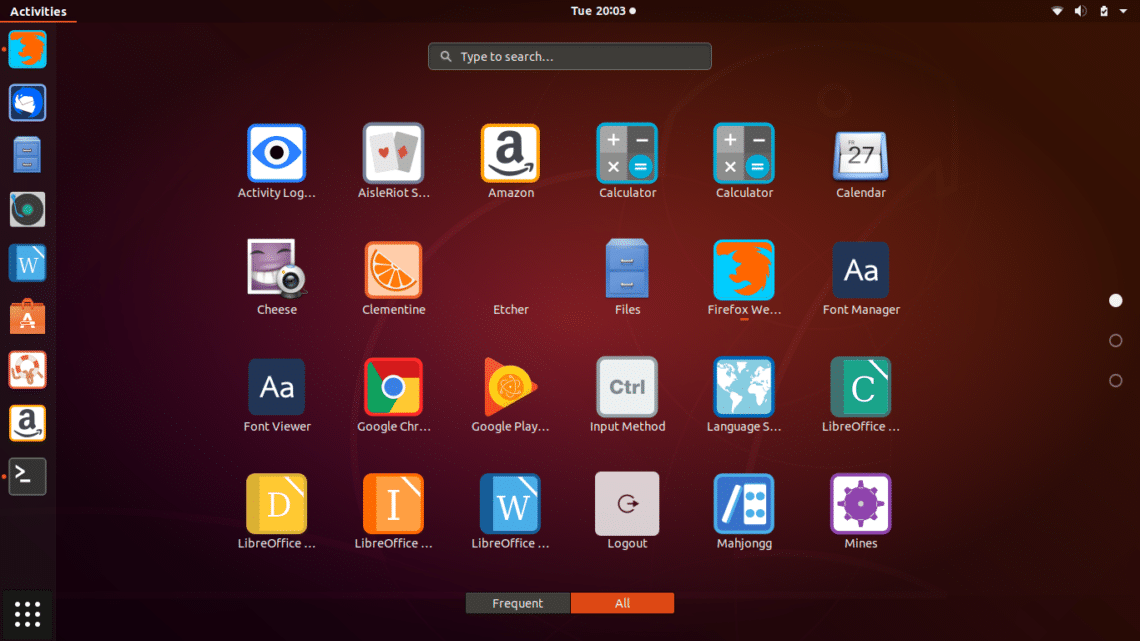Launch Font Manager
This screenshot has height=641, width=1140.
point(860,270)
